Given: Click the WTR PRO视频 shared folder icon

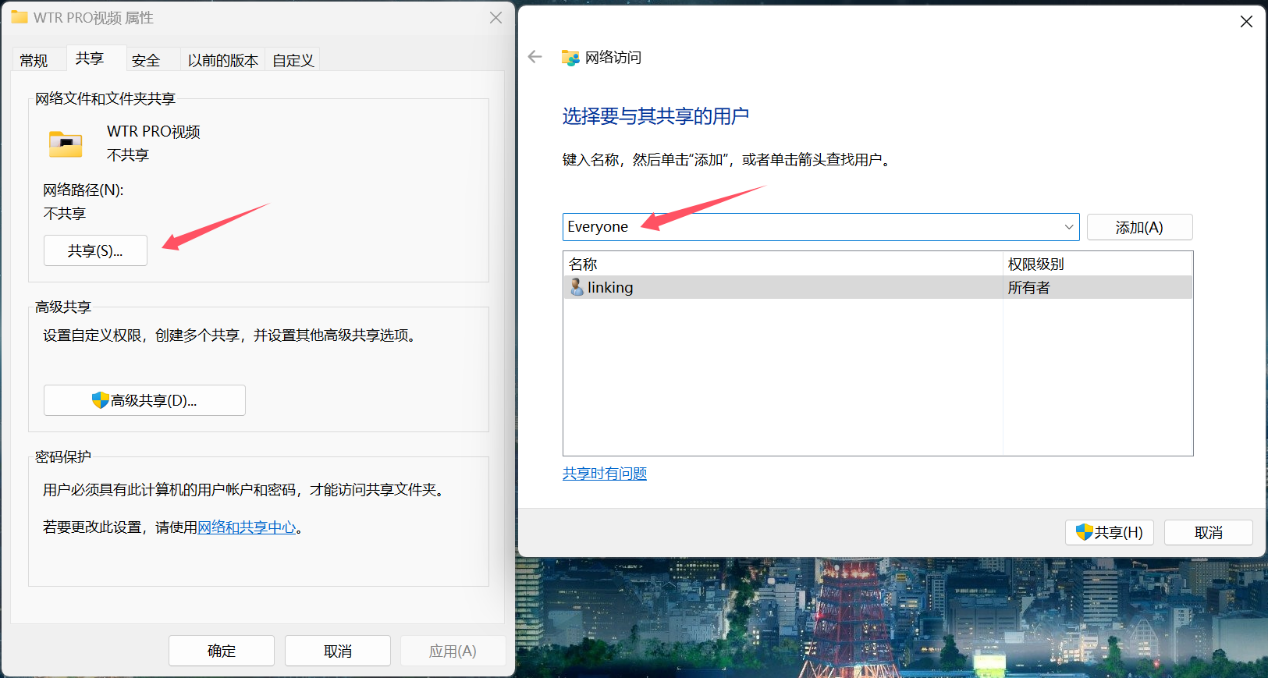Looking at the screenshot, I should [x=66, y=144].
